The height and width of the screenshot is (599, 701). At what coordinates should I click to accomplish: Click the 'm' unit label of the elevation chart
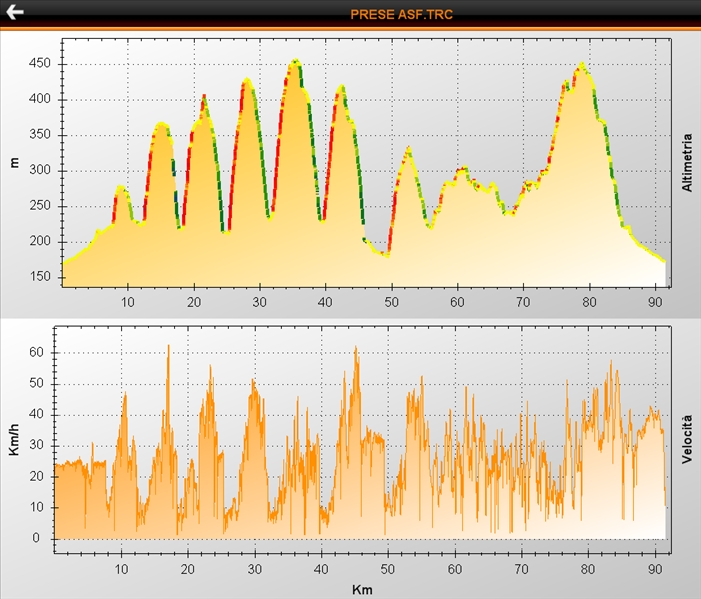pyautogui.click(x=14, y=162)
